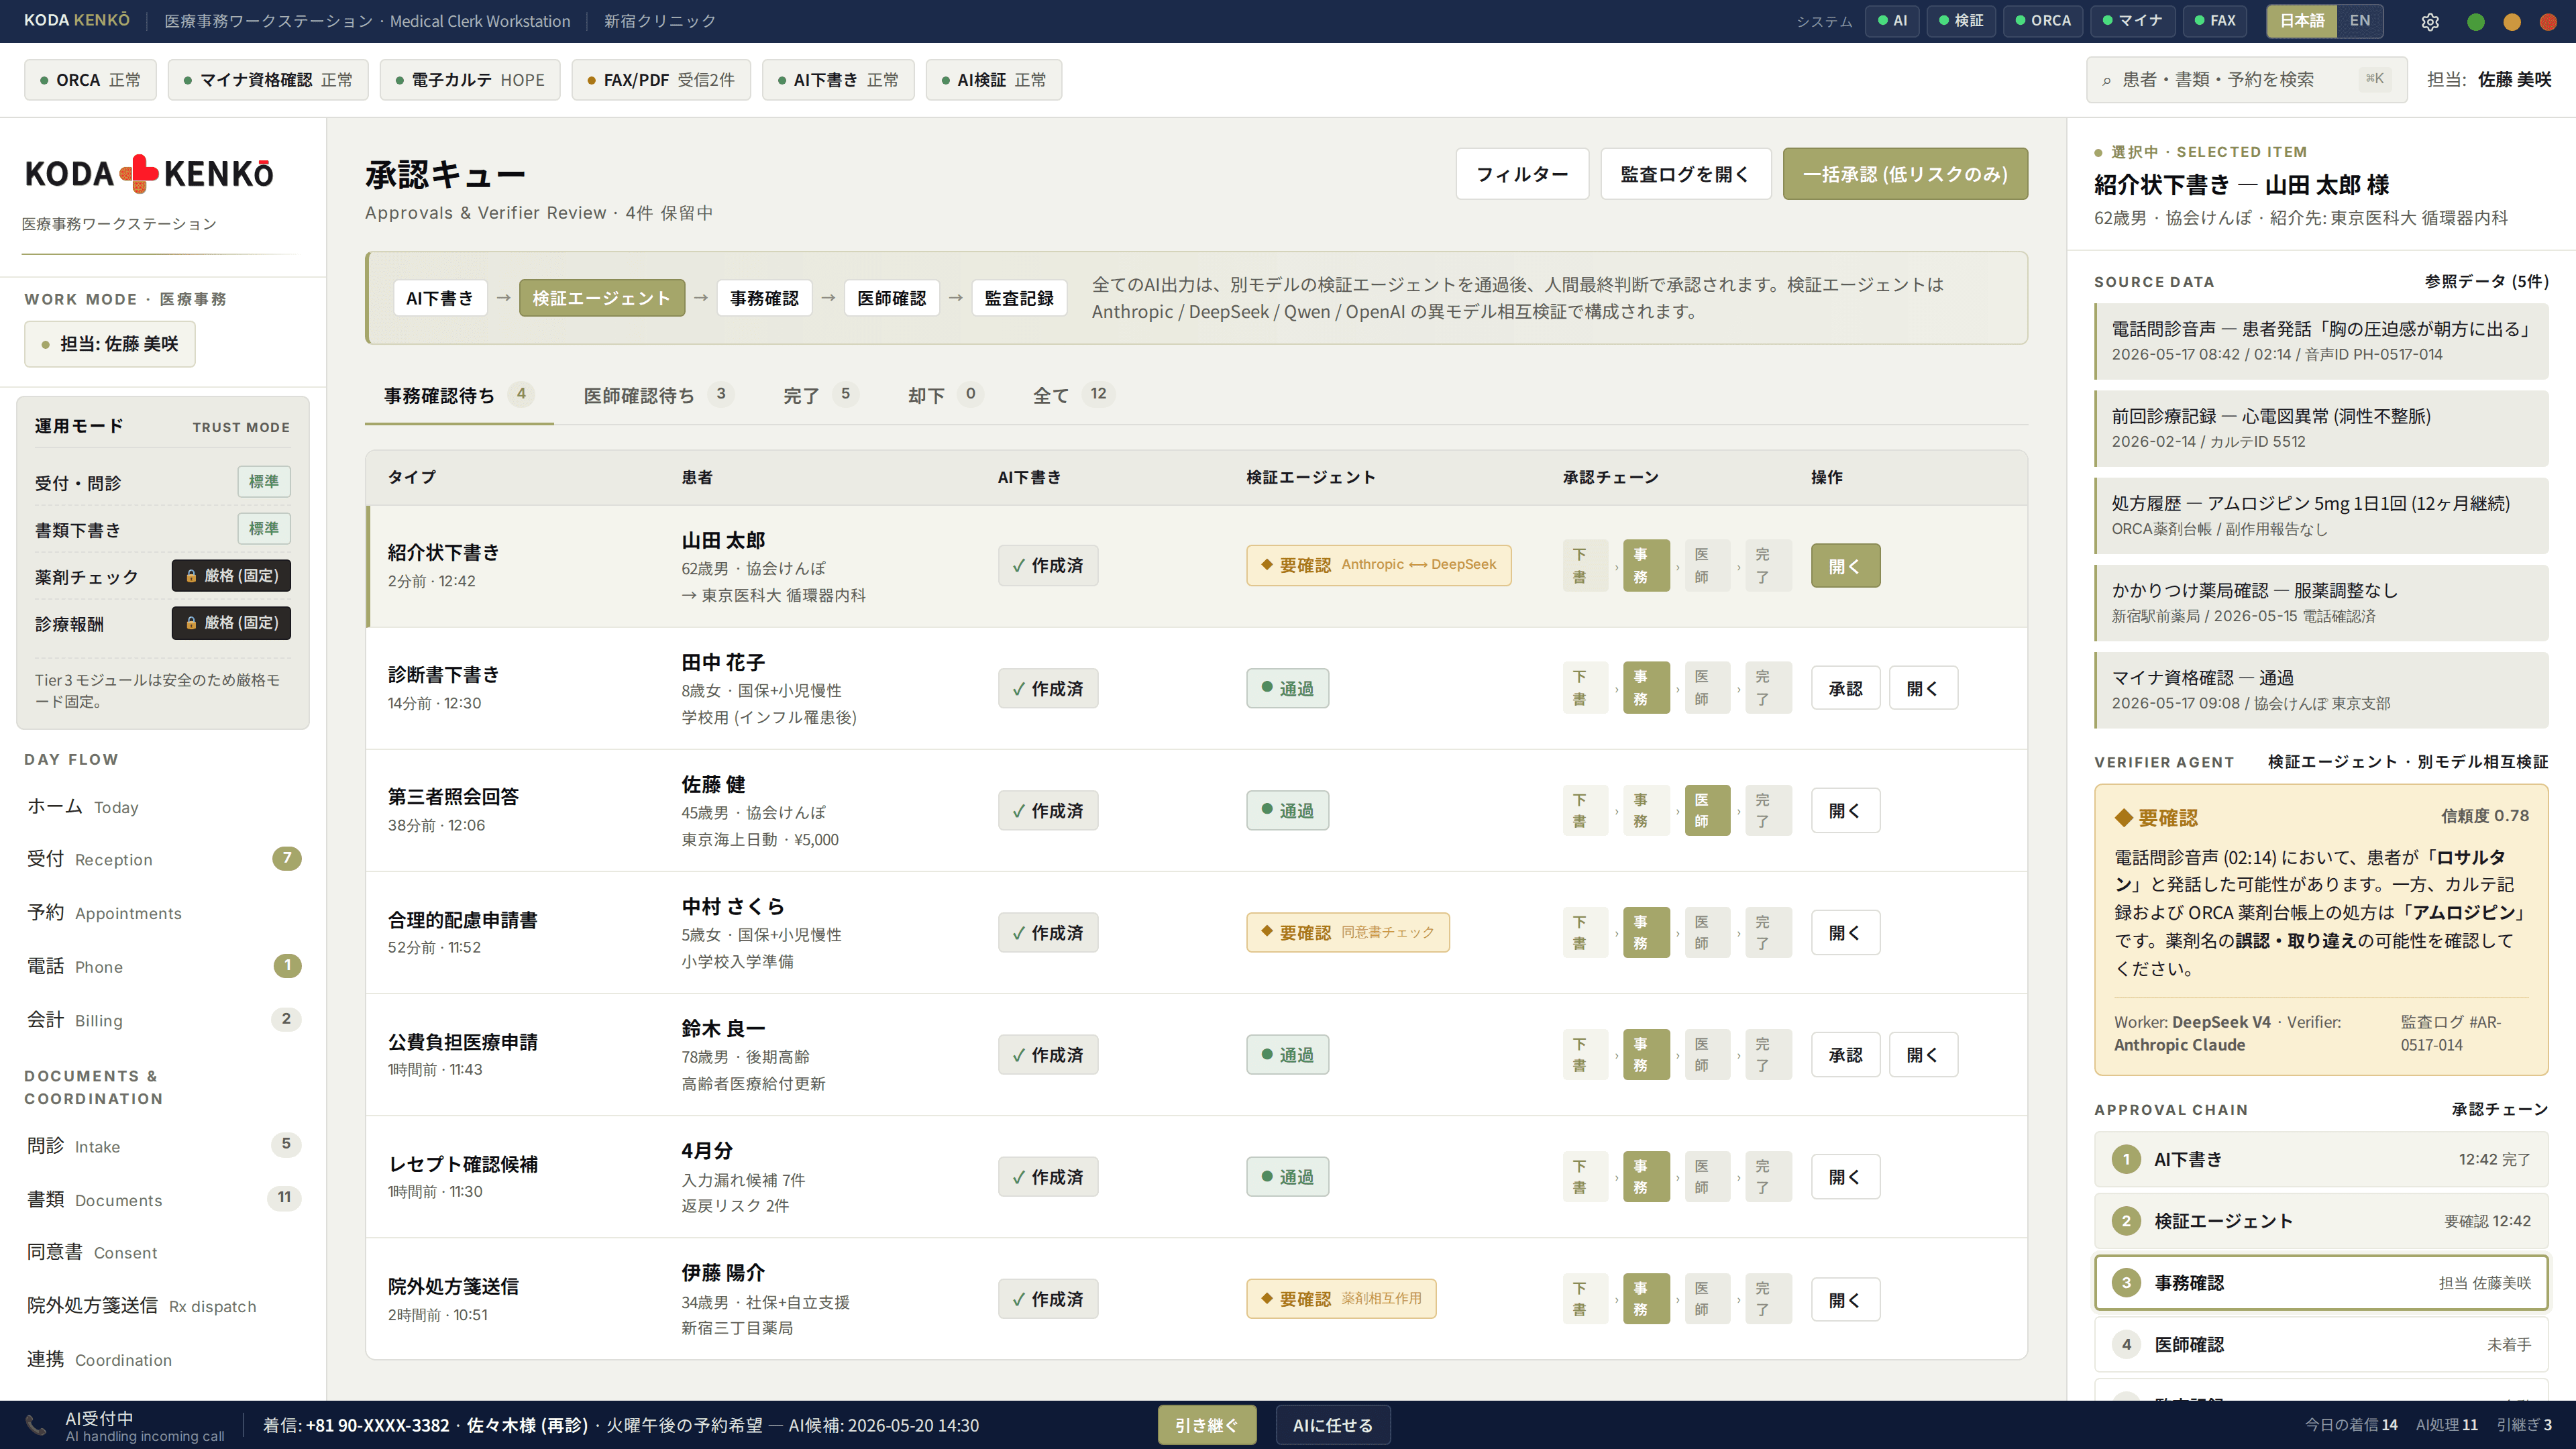The height and width of the screenshot is (1449, 2576).
Task: Switch to 完了 tab
Action: (x=820, y=396)
